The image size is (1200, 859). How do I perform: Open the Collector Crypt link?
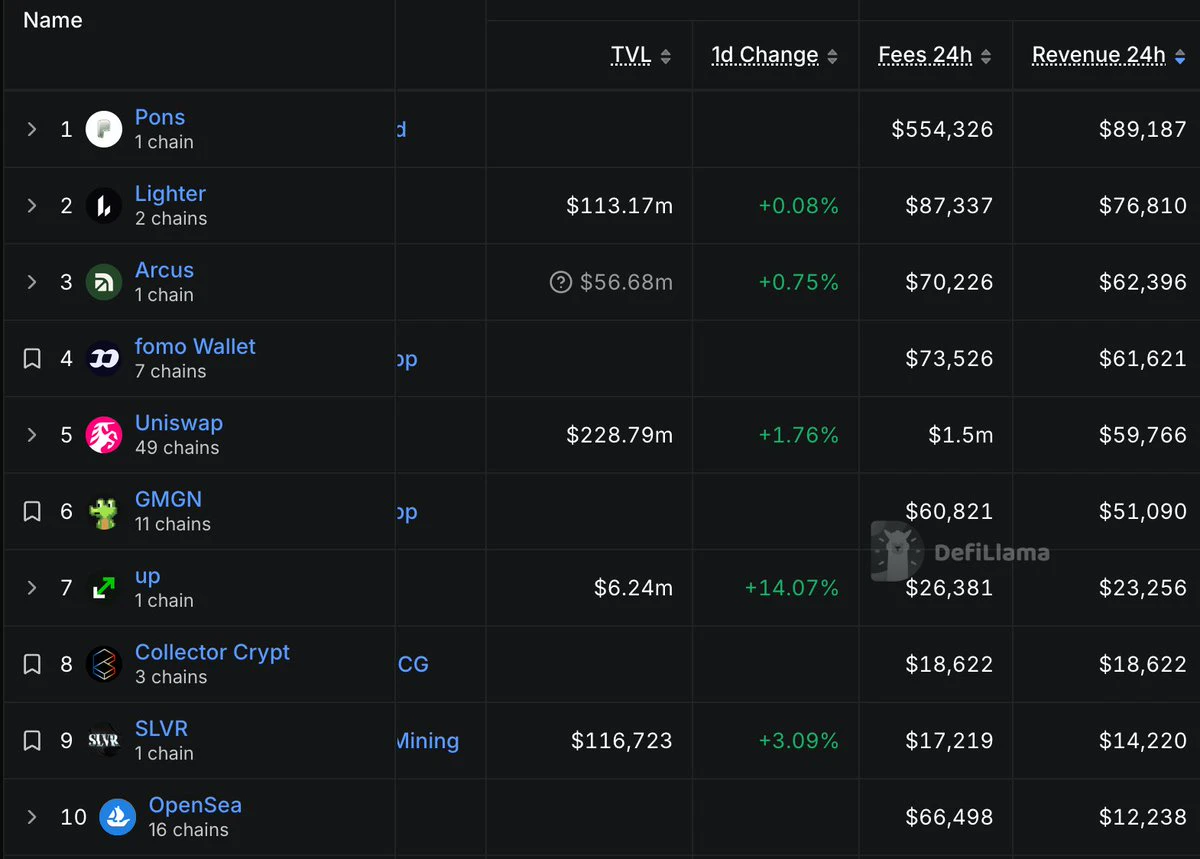(x=212, y=652)
